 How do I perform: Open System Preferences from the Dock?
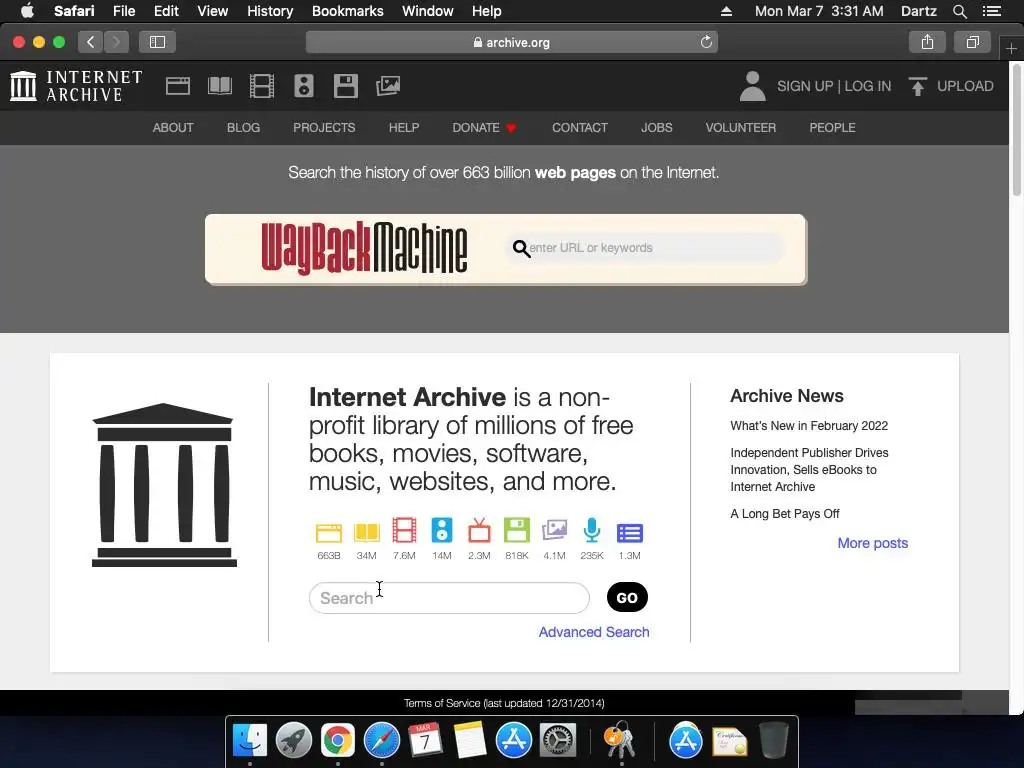[x=557, y=740]
